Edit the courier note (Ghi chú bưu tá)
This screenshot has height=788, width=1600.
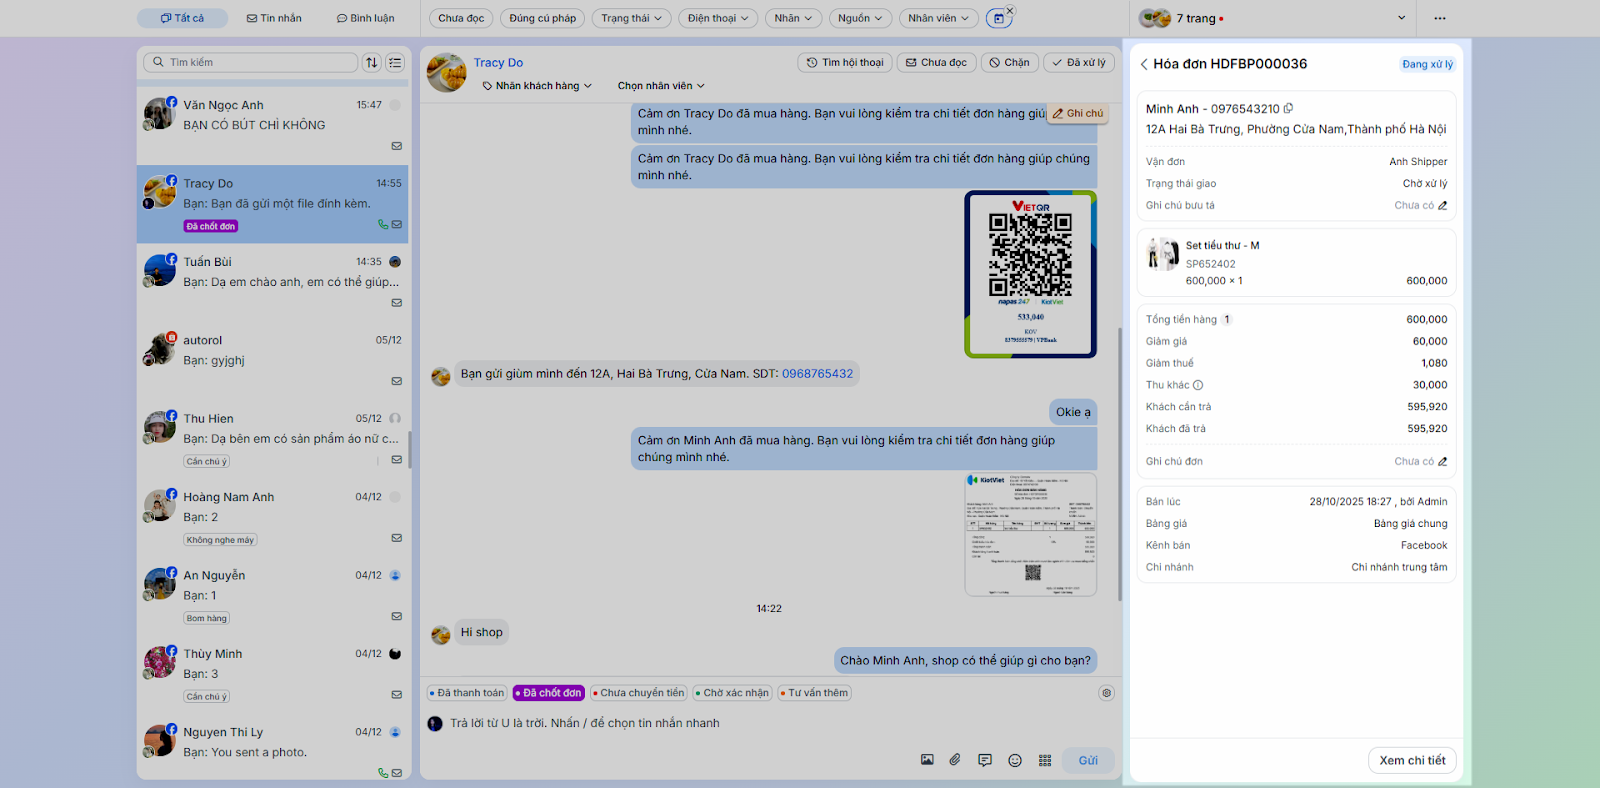click(1442, 206)
